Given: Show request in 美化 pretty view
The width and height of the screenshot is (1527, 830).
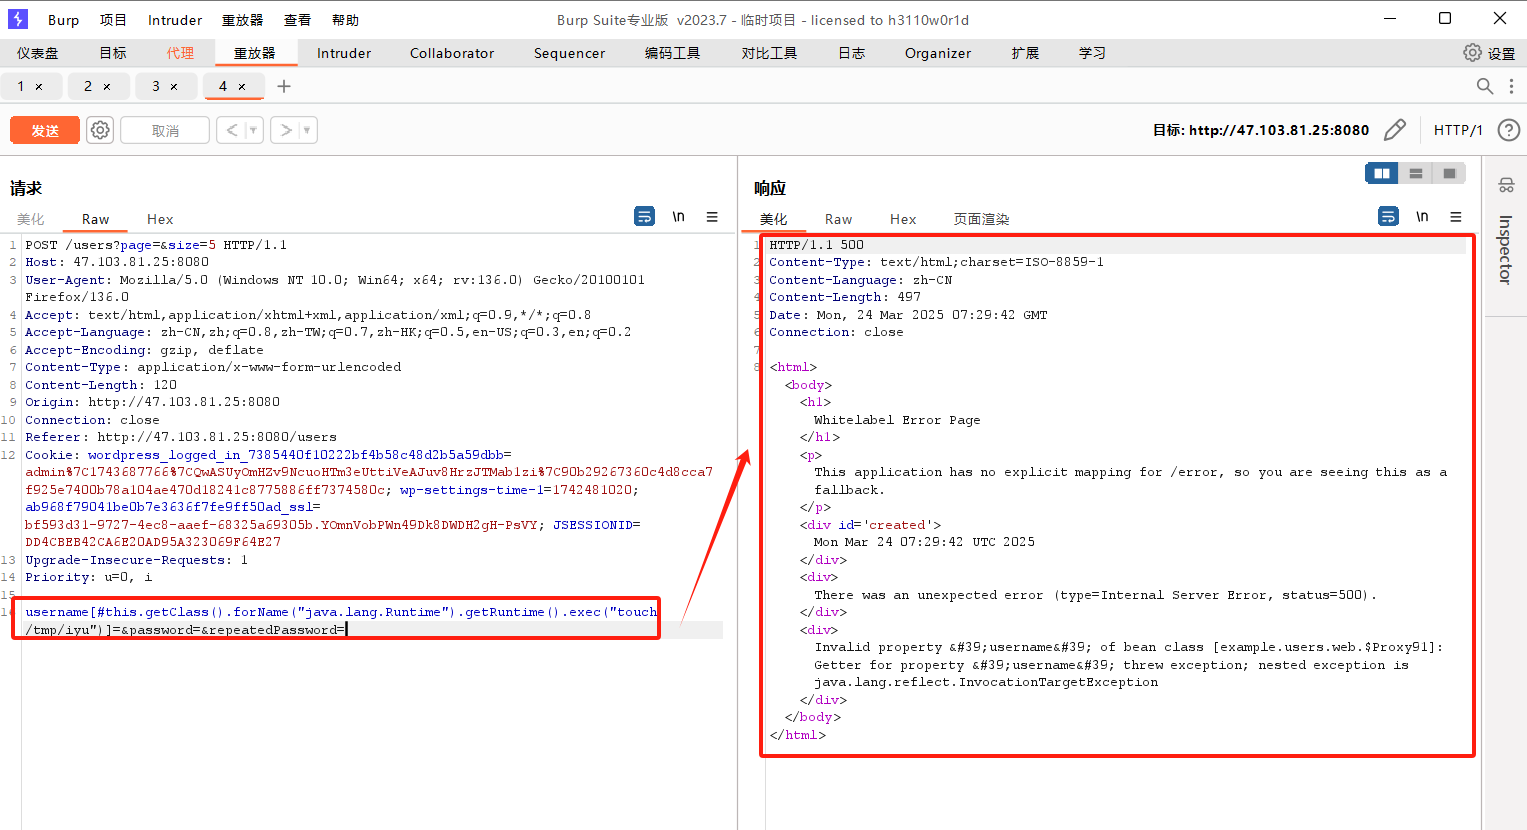Looking at the screenshot, I should [x=30, y=219].
